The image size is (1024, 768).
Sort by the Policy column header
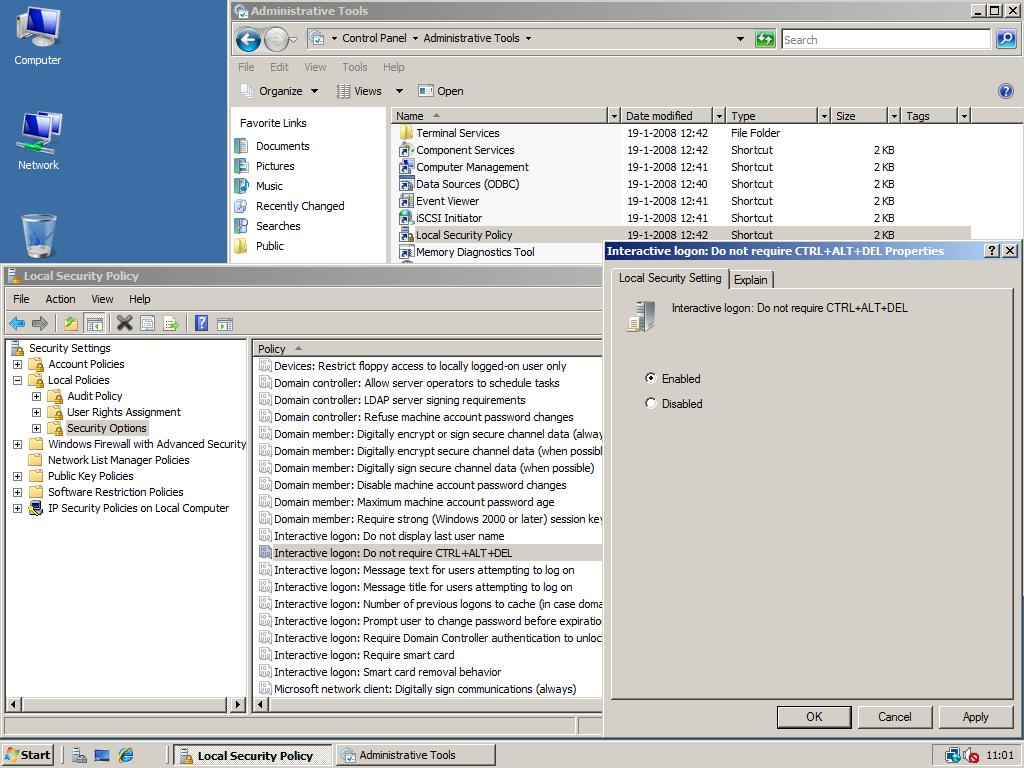[428, 349]
